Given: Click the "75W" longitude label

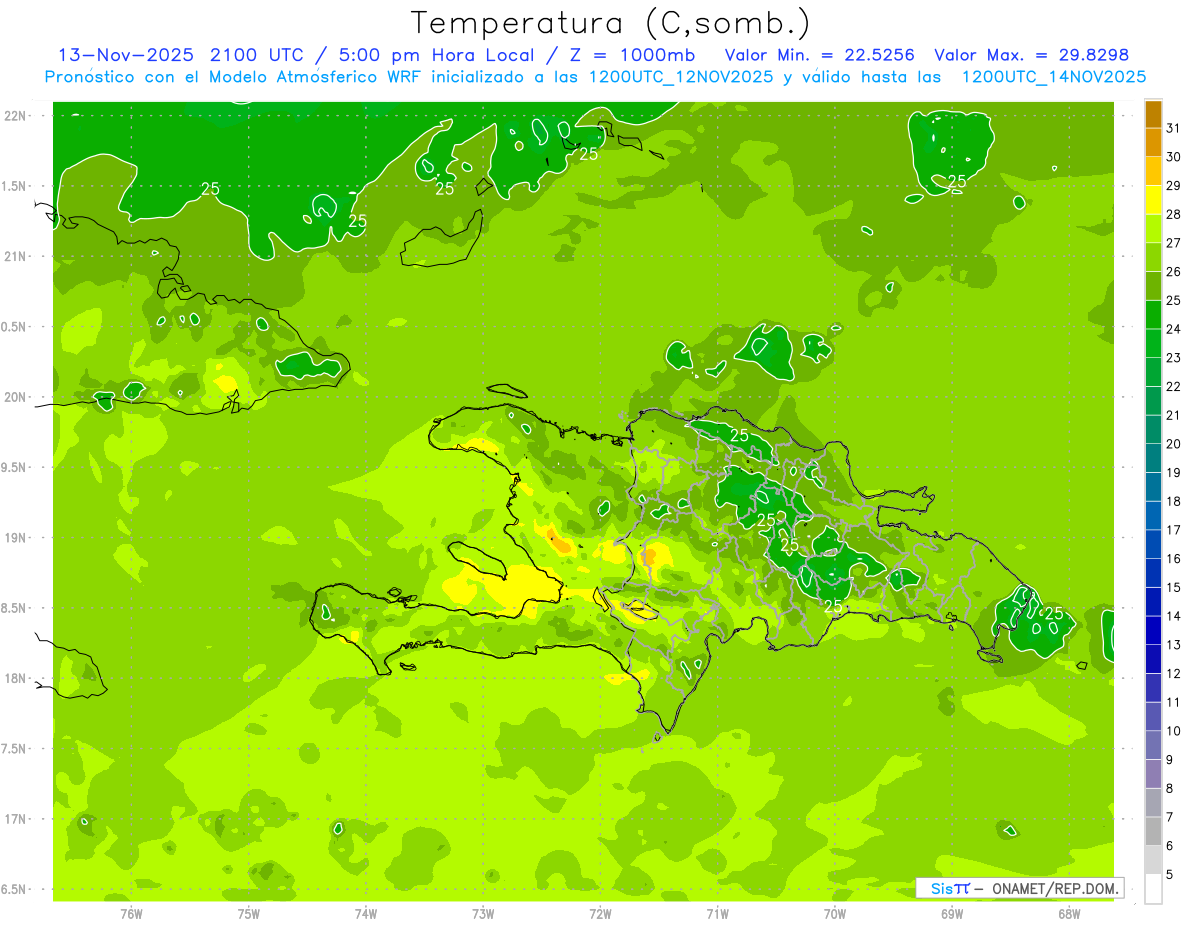Looking at the screenshot, I should (x=249, y=914).
